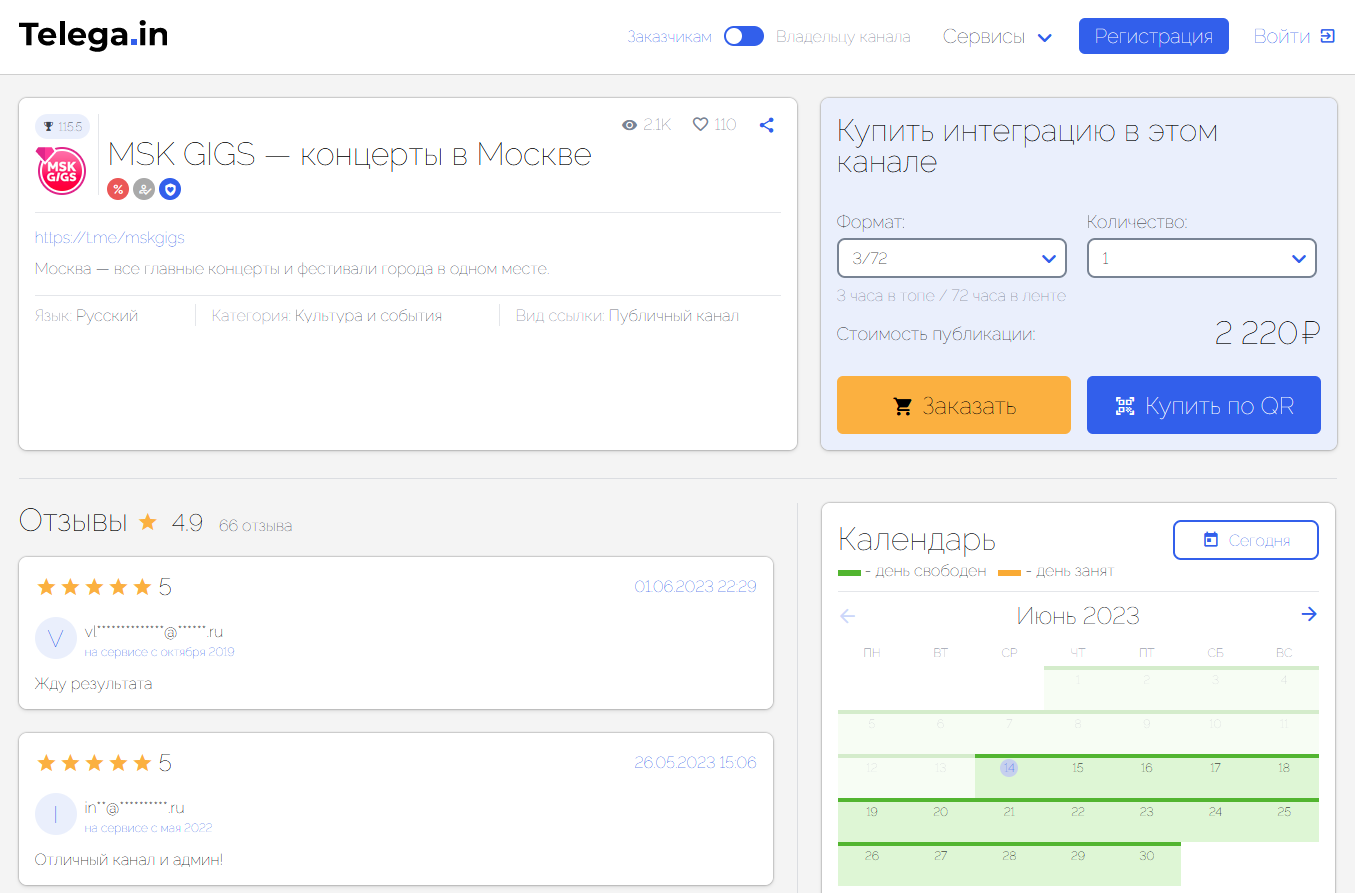Click the orange Заказать button
Image resolution: width=1355 pixels, height=893 pixels.
[x=954, y=405]
